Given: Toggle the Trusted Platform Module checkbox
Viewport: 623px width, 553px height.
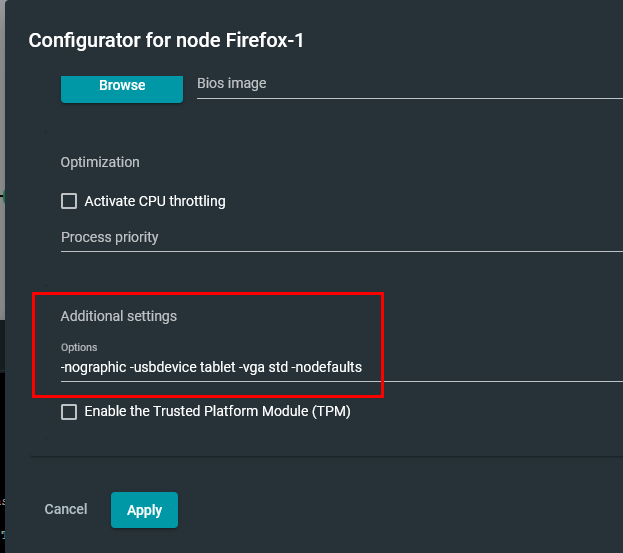Looking at the screenshot, I should (69, 411).
